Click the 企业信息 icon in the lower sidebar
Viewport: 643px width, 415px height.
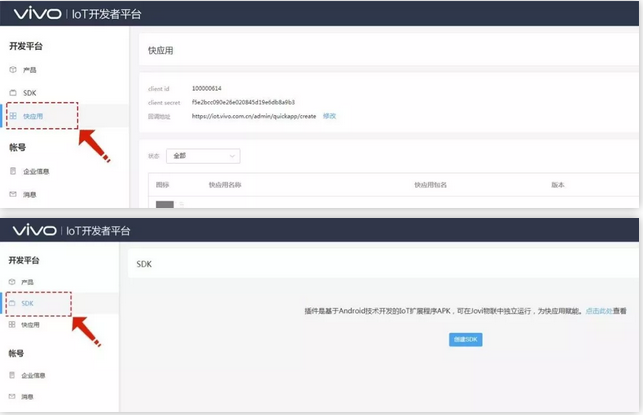coord(13,375)
